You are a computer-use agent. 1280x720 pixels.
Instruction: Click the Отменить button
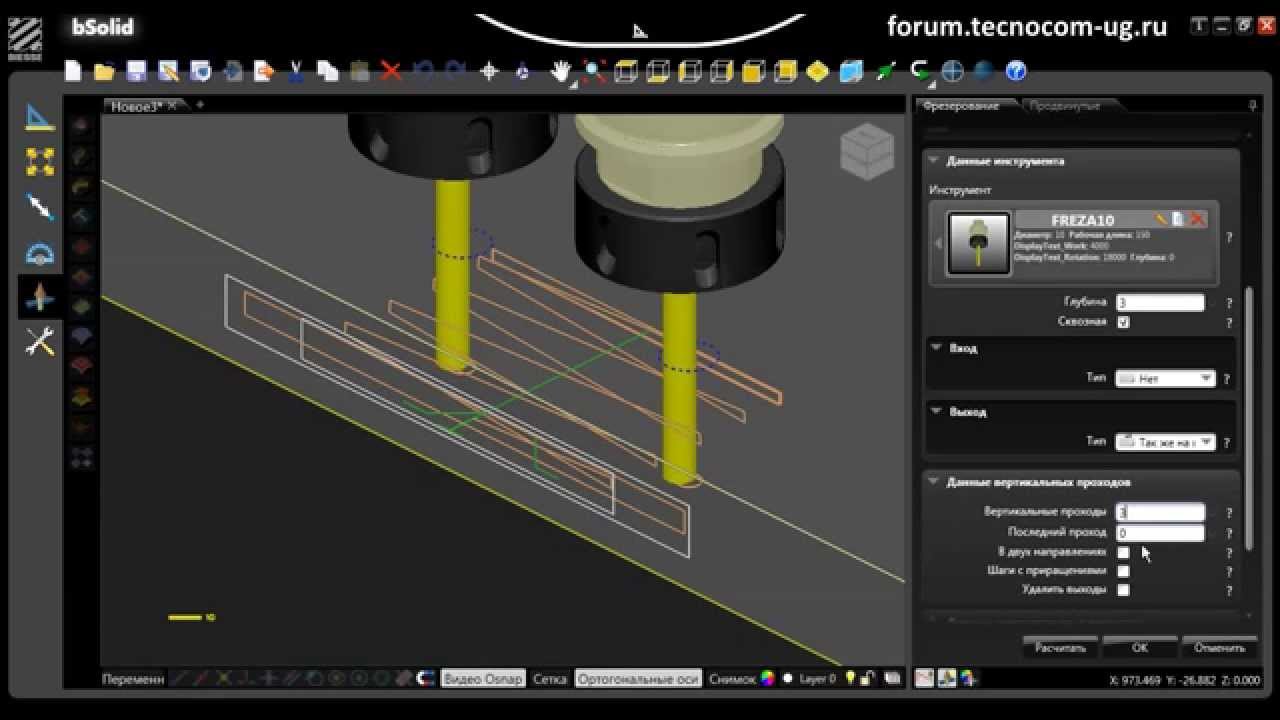tap(1219, 647)
